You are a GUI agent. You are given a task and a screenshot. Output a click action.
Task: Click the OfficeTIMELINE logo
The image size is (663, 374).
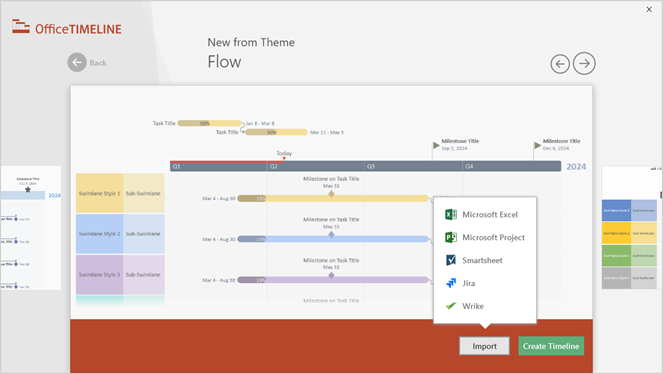(67, 28)
